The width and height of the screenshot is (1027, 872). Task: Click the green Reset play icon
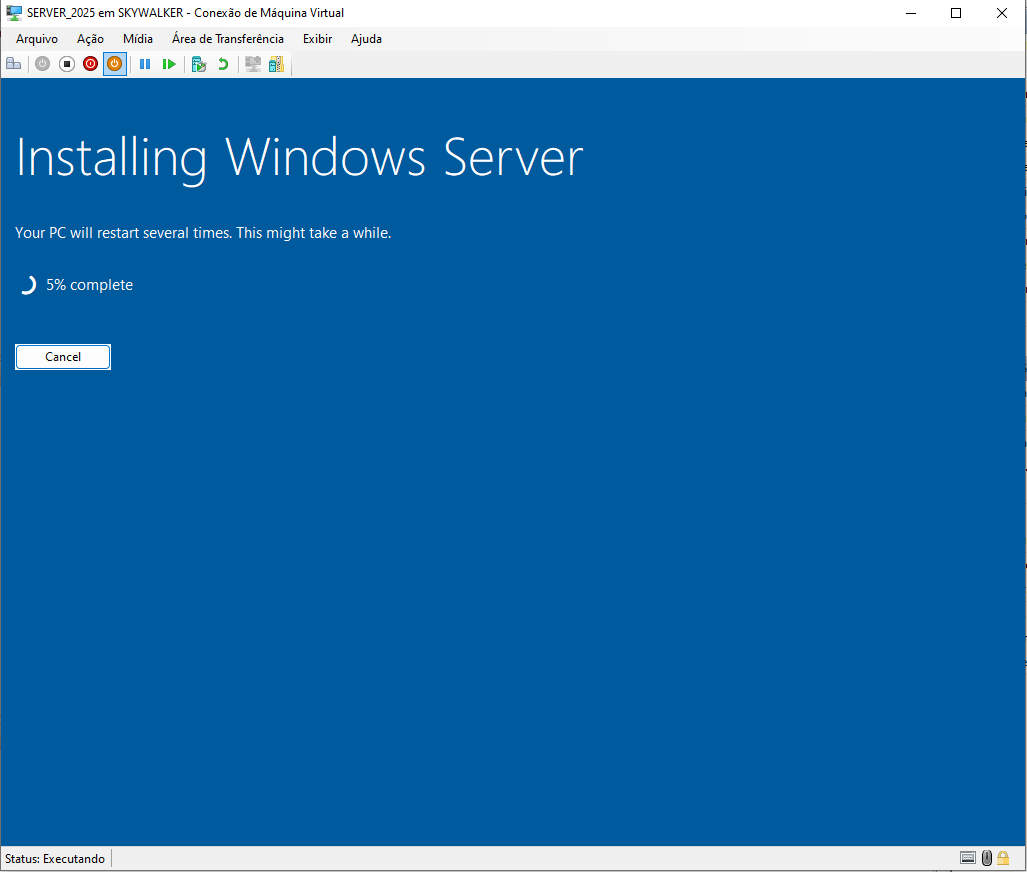[169, 64]
